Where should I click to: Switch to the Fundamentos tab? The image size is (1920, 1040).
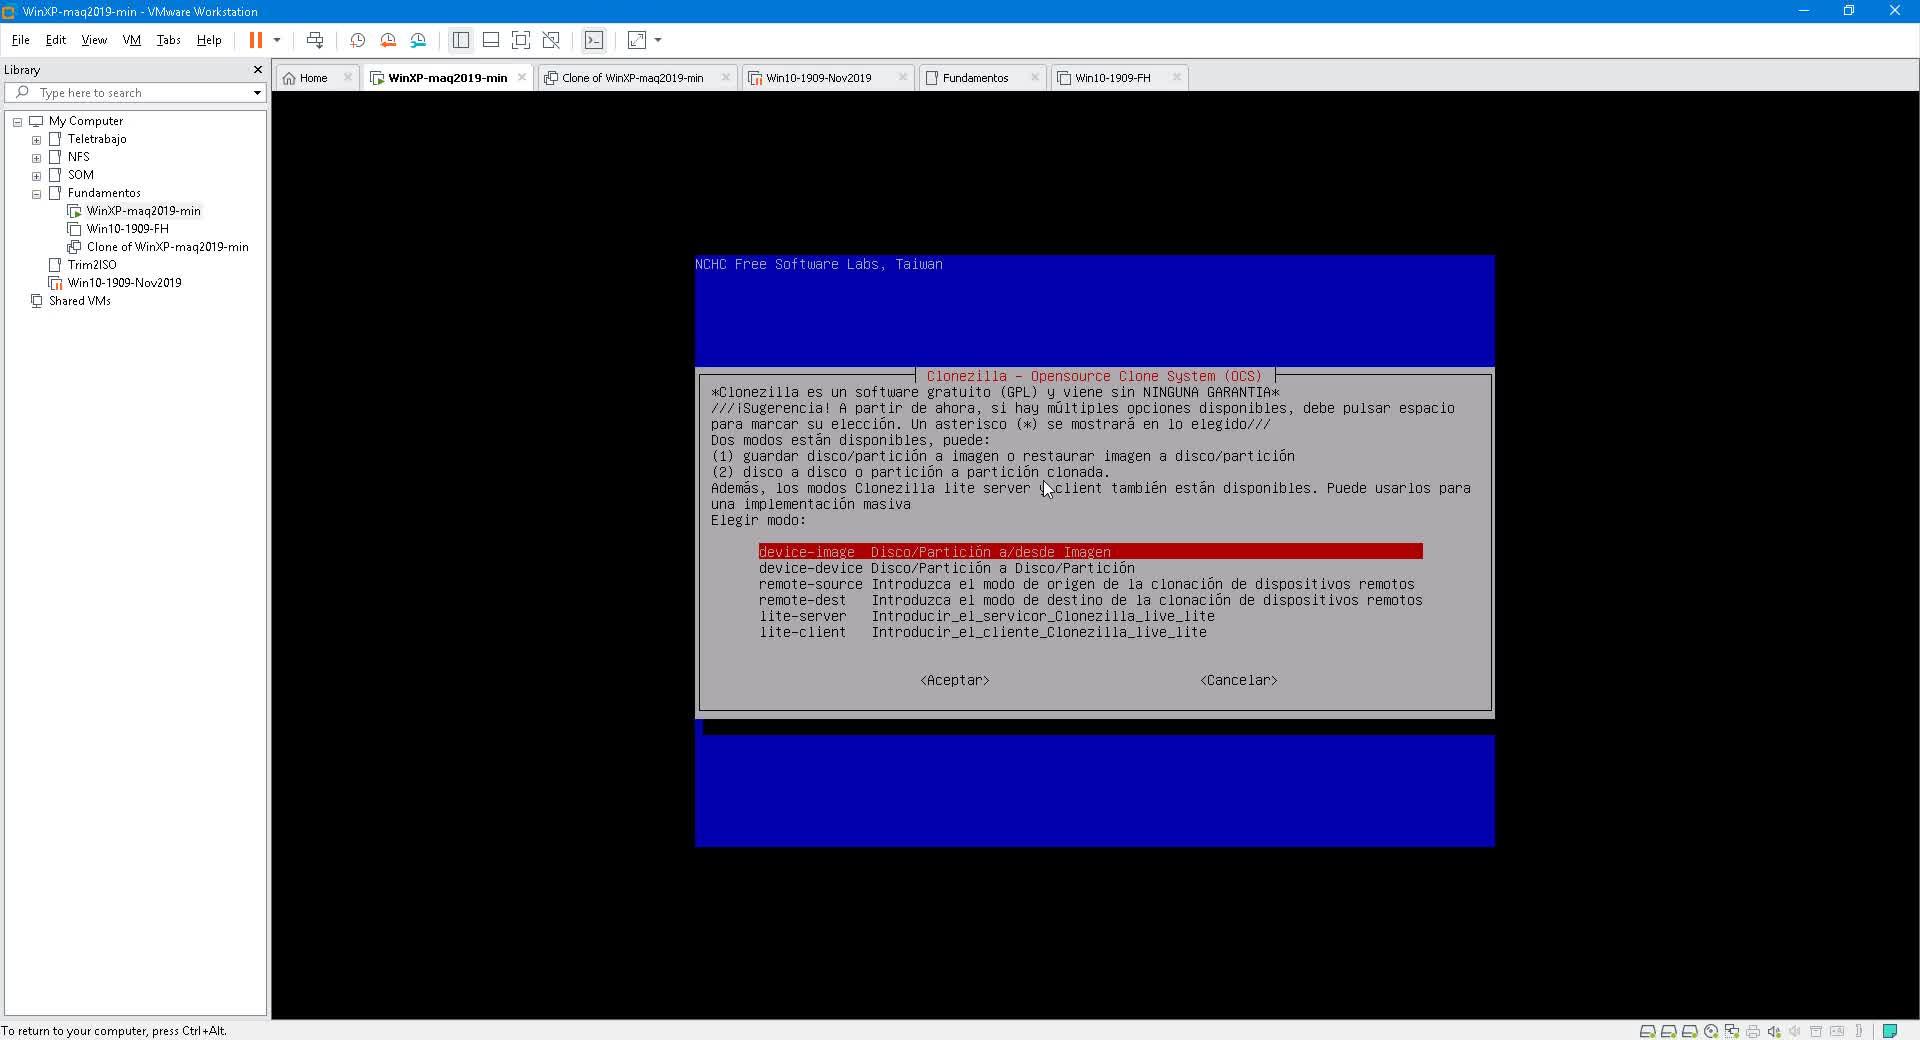pos(976,78)
